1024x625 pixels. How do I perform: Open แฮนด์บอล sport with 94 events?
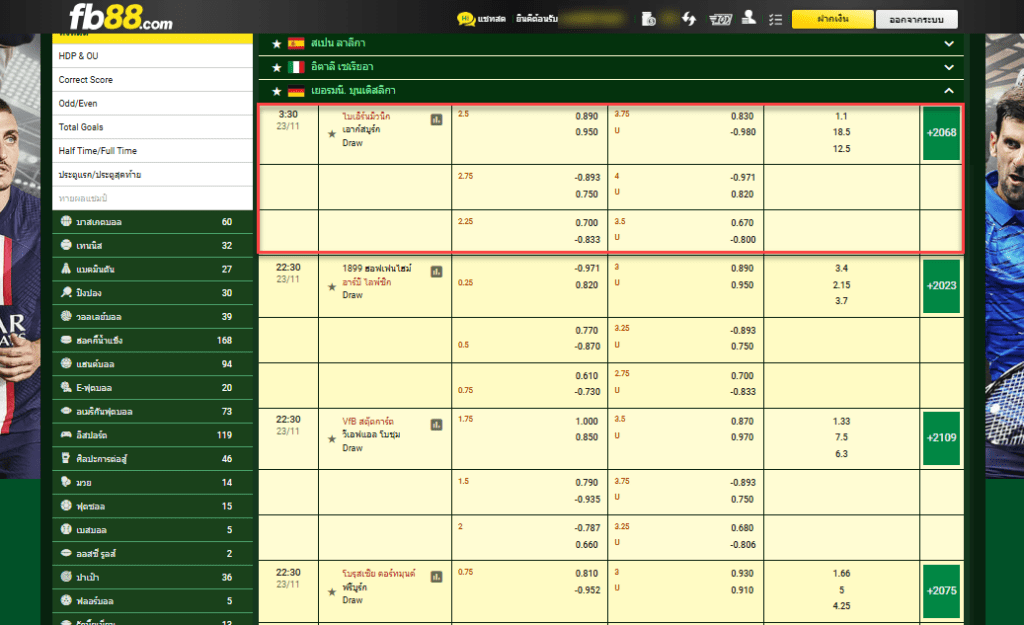point(152,364)
